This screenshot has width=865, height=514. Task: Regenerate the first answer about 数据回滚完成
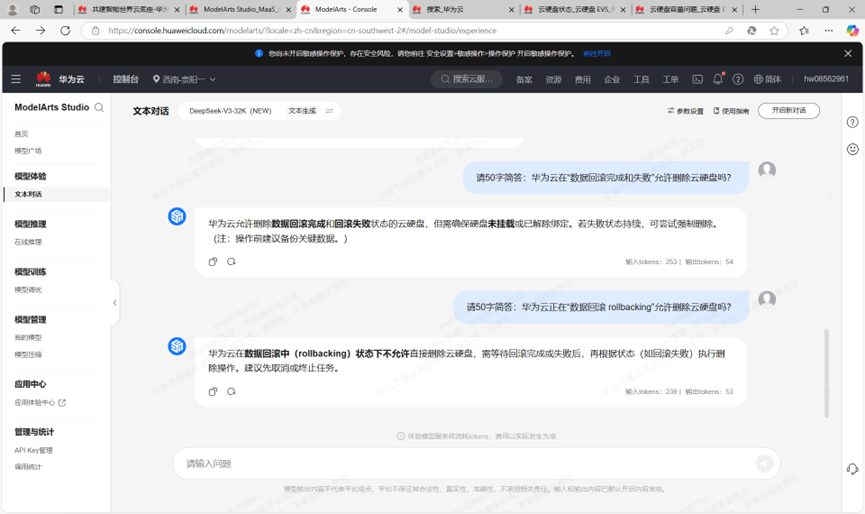pos(231,261)
